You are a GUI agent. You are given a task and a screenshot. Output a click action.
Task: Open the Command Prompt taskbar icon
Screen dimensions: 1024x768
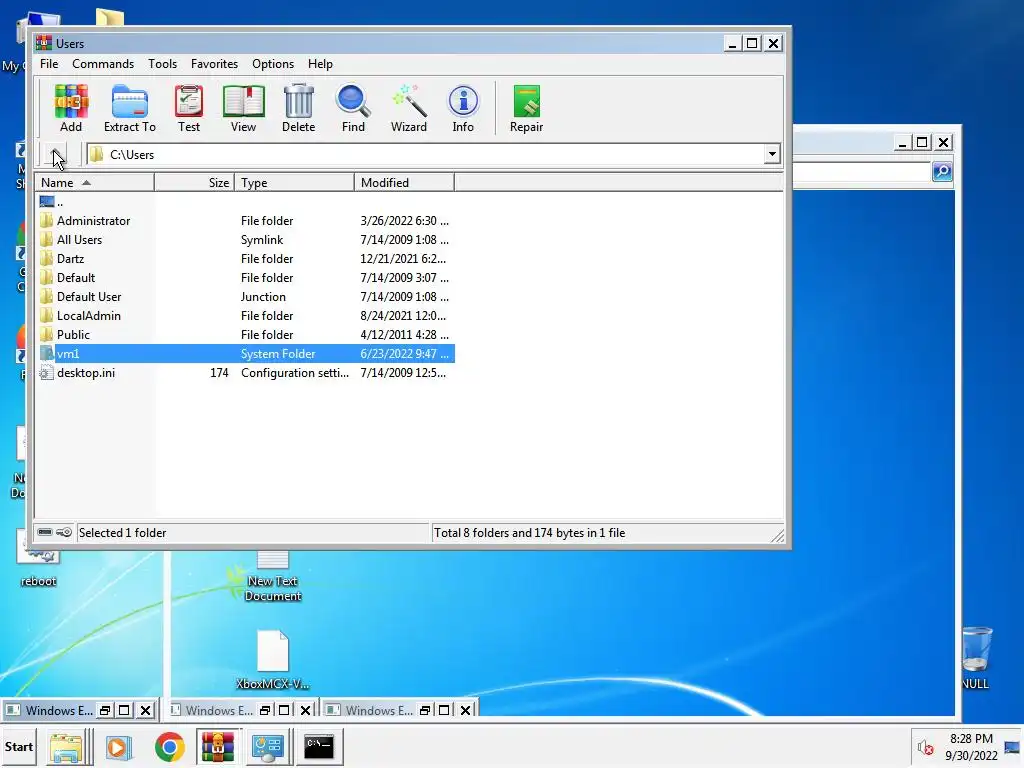[x=319, y=747]
